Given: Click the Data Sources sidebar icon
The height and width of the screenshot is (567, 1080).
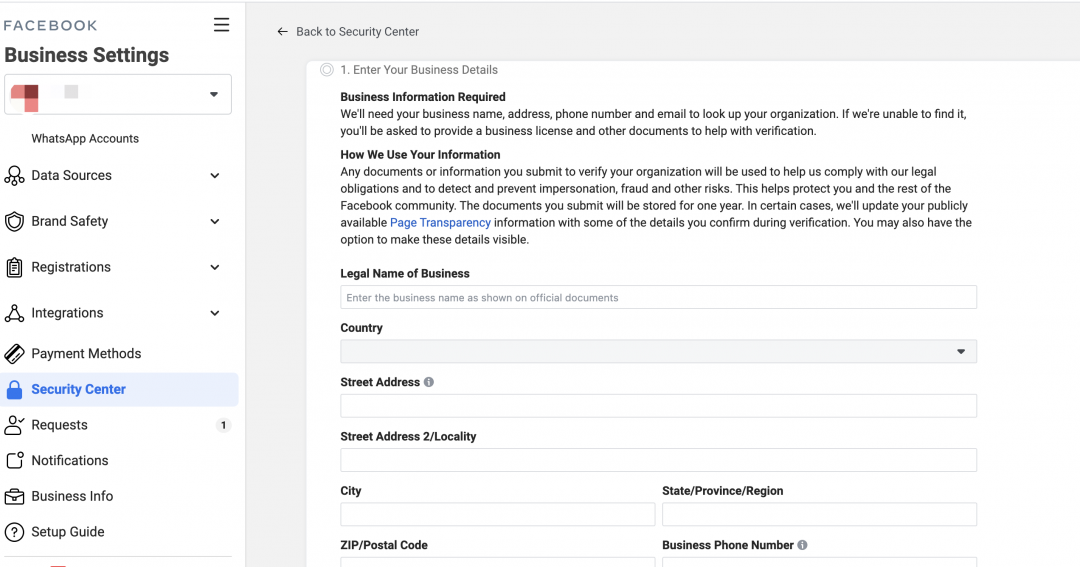Looking at the screenshot, I should click(x=14, y=176).
